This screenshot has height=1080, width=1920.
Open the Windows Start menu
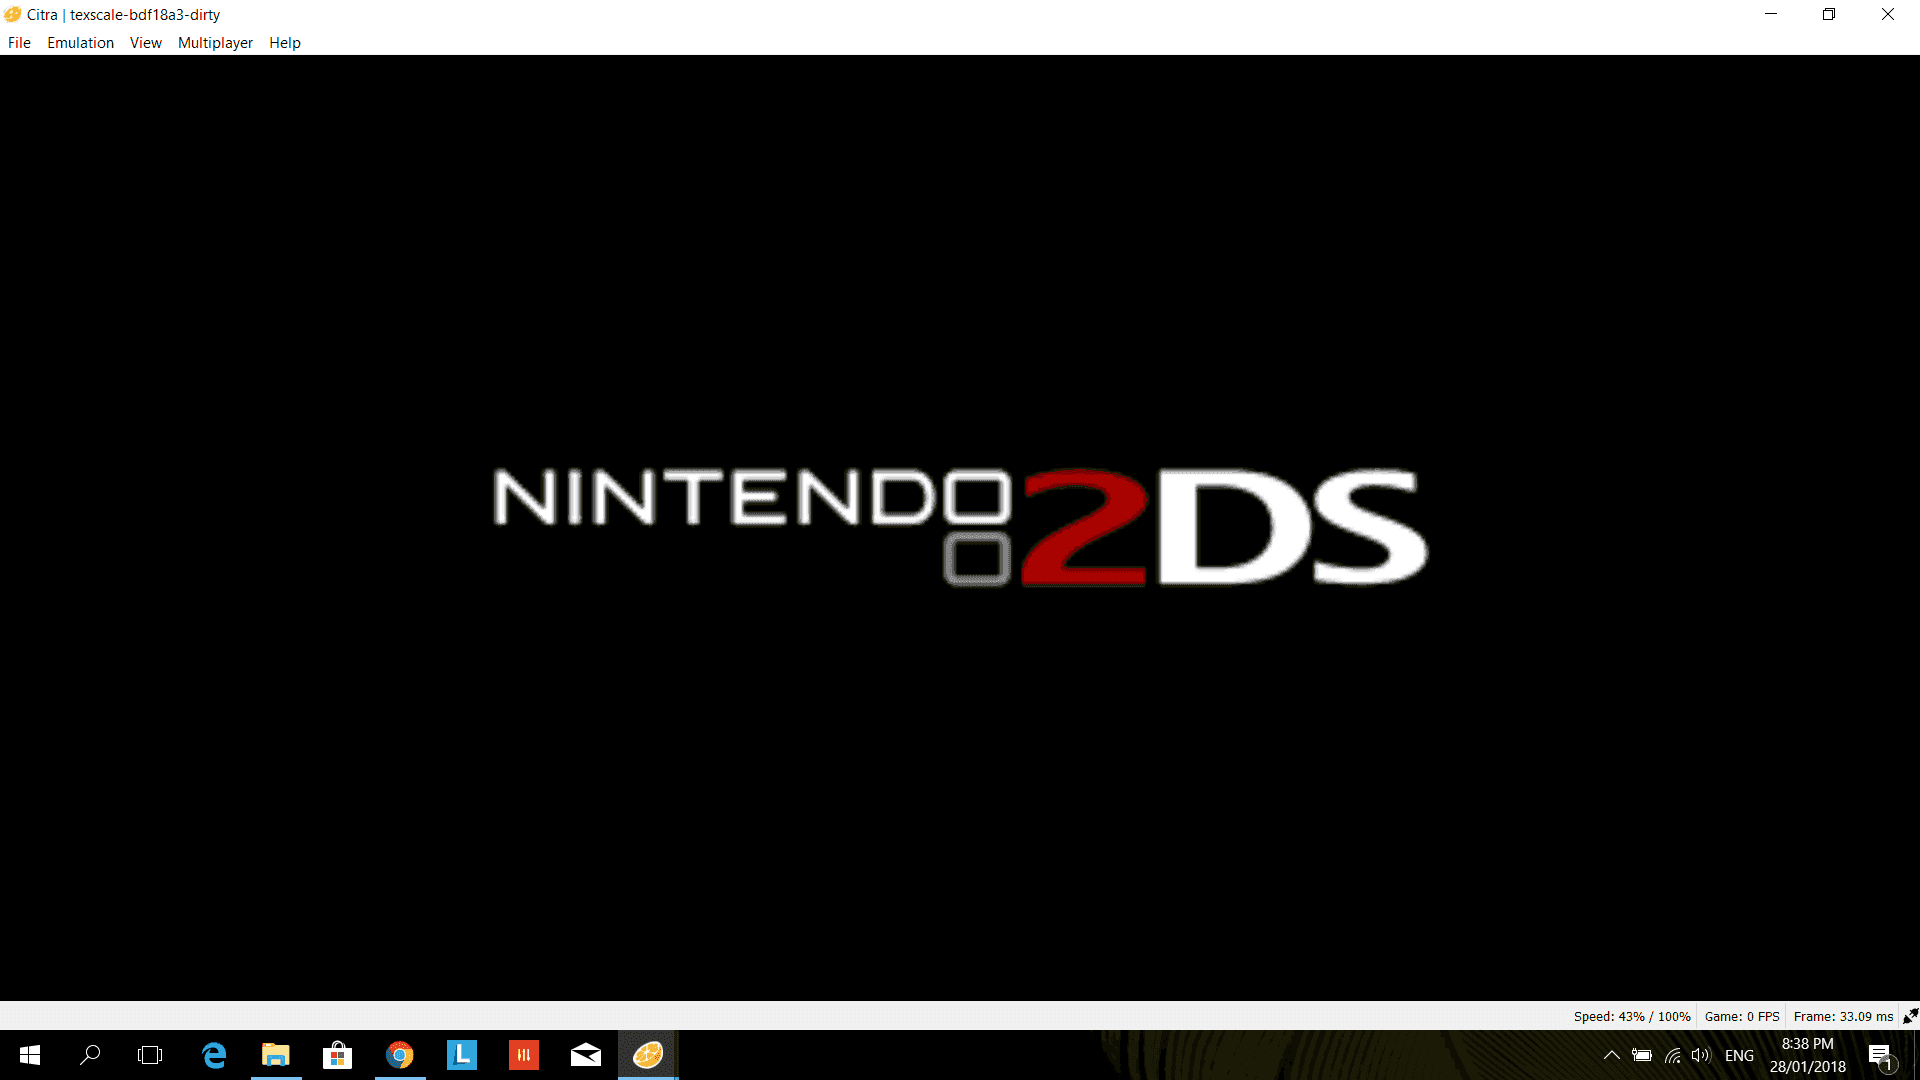(30, 1055)
